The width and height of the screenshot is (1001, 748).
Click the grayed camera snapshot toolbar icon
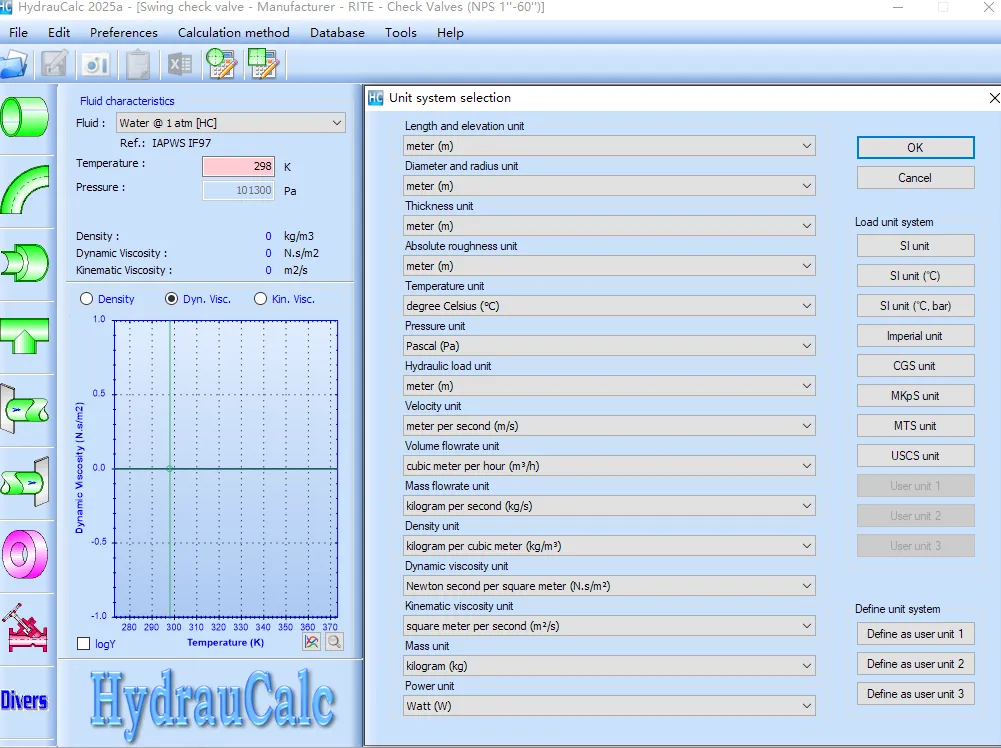(x=96, y=64)
